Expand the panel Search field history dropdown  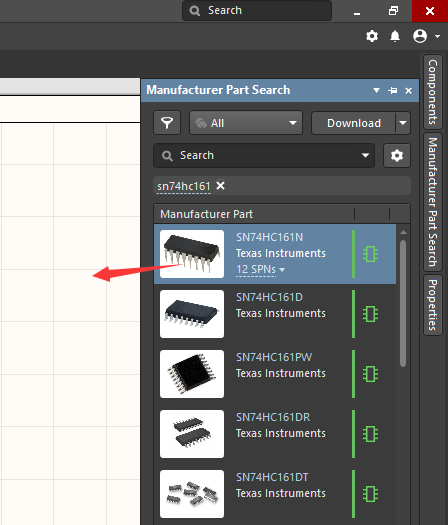[365, 155]
